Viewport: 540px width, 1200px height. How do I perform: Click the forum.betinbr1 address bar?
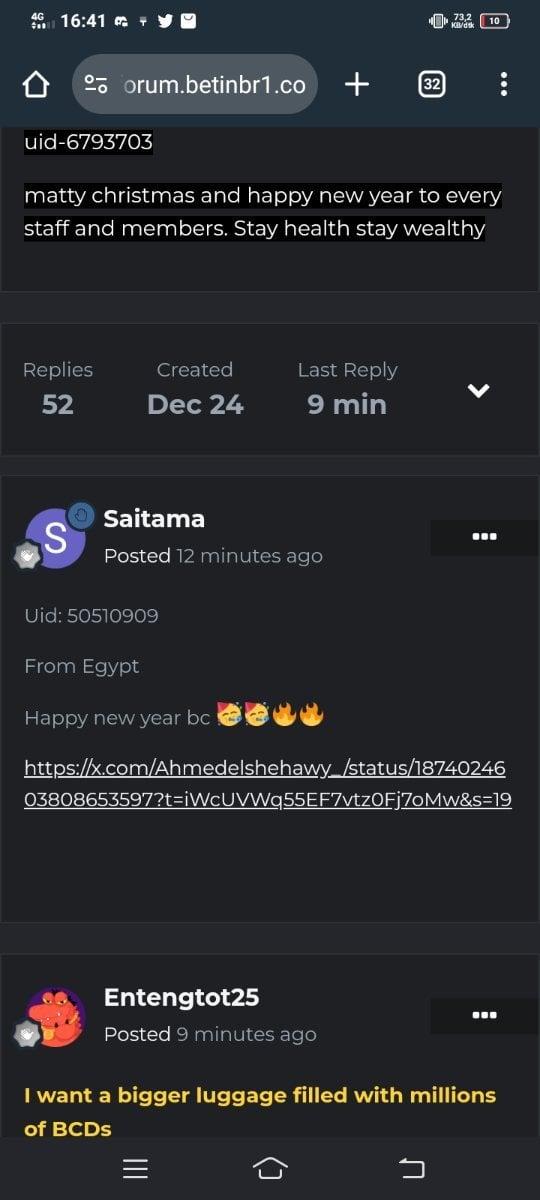point(195,85)
